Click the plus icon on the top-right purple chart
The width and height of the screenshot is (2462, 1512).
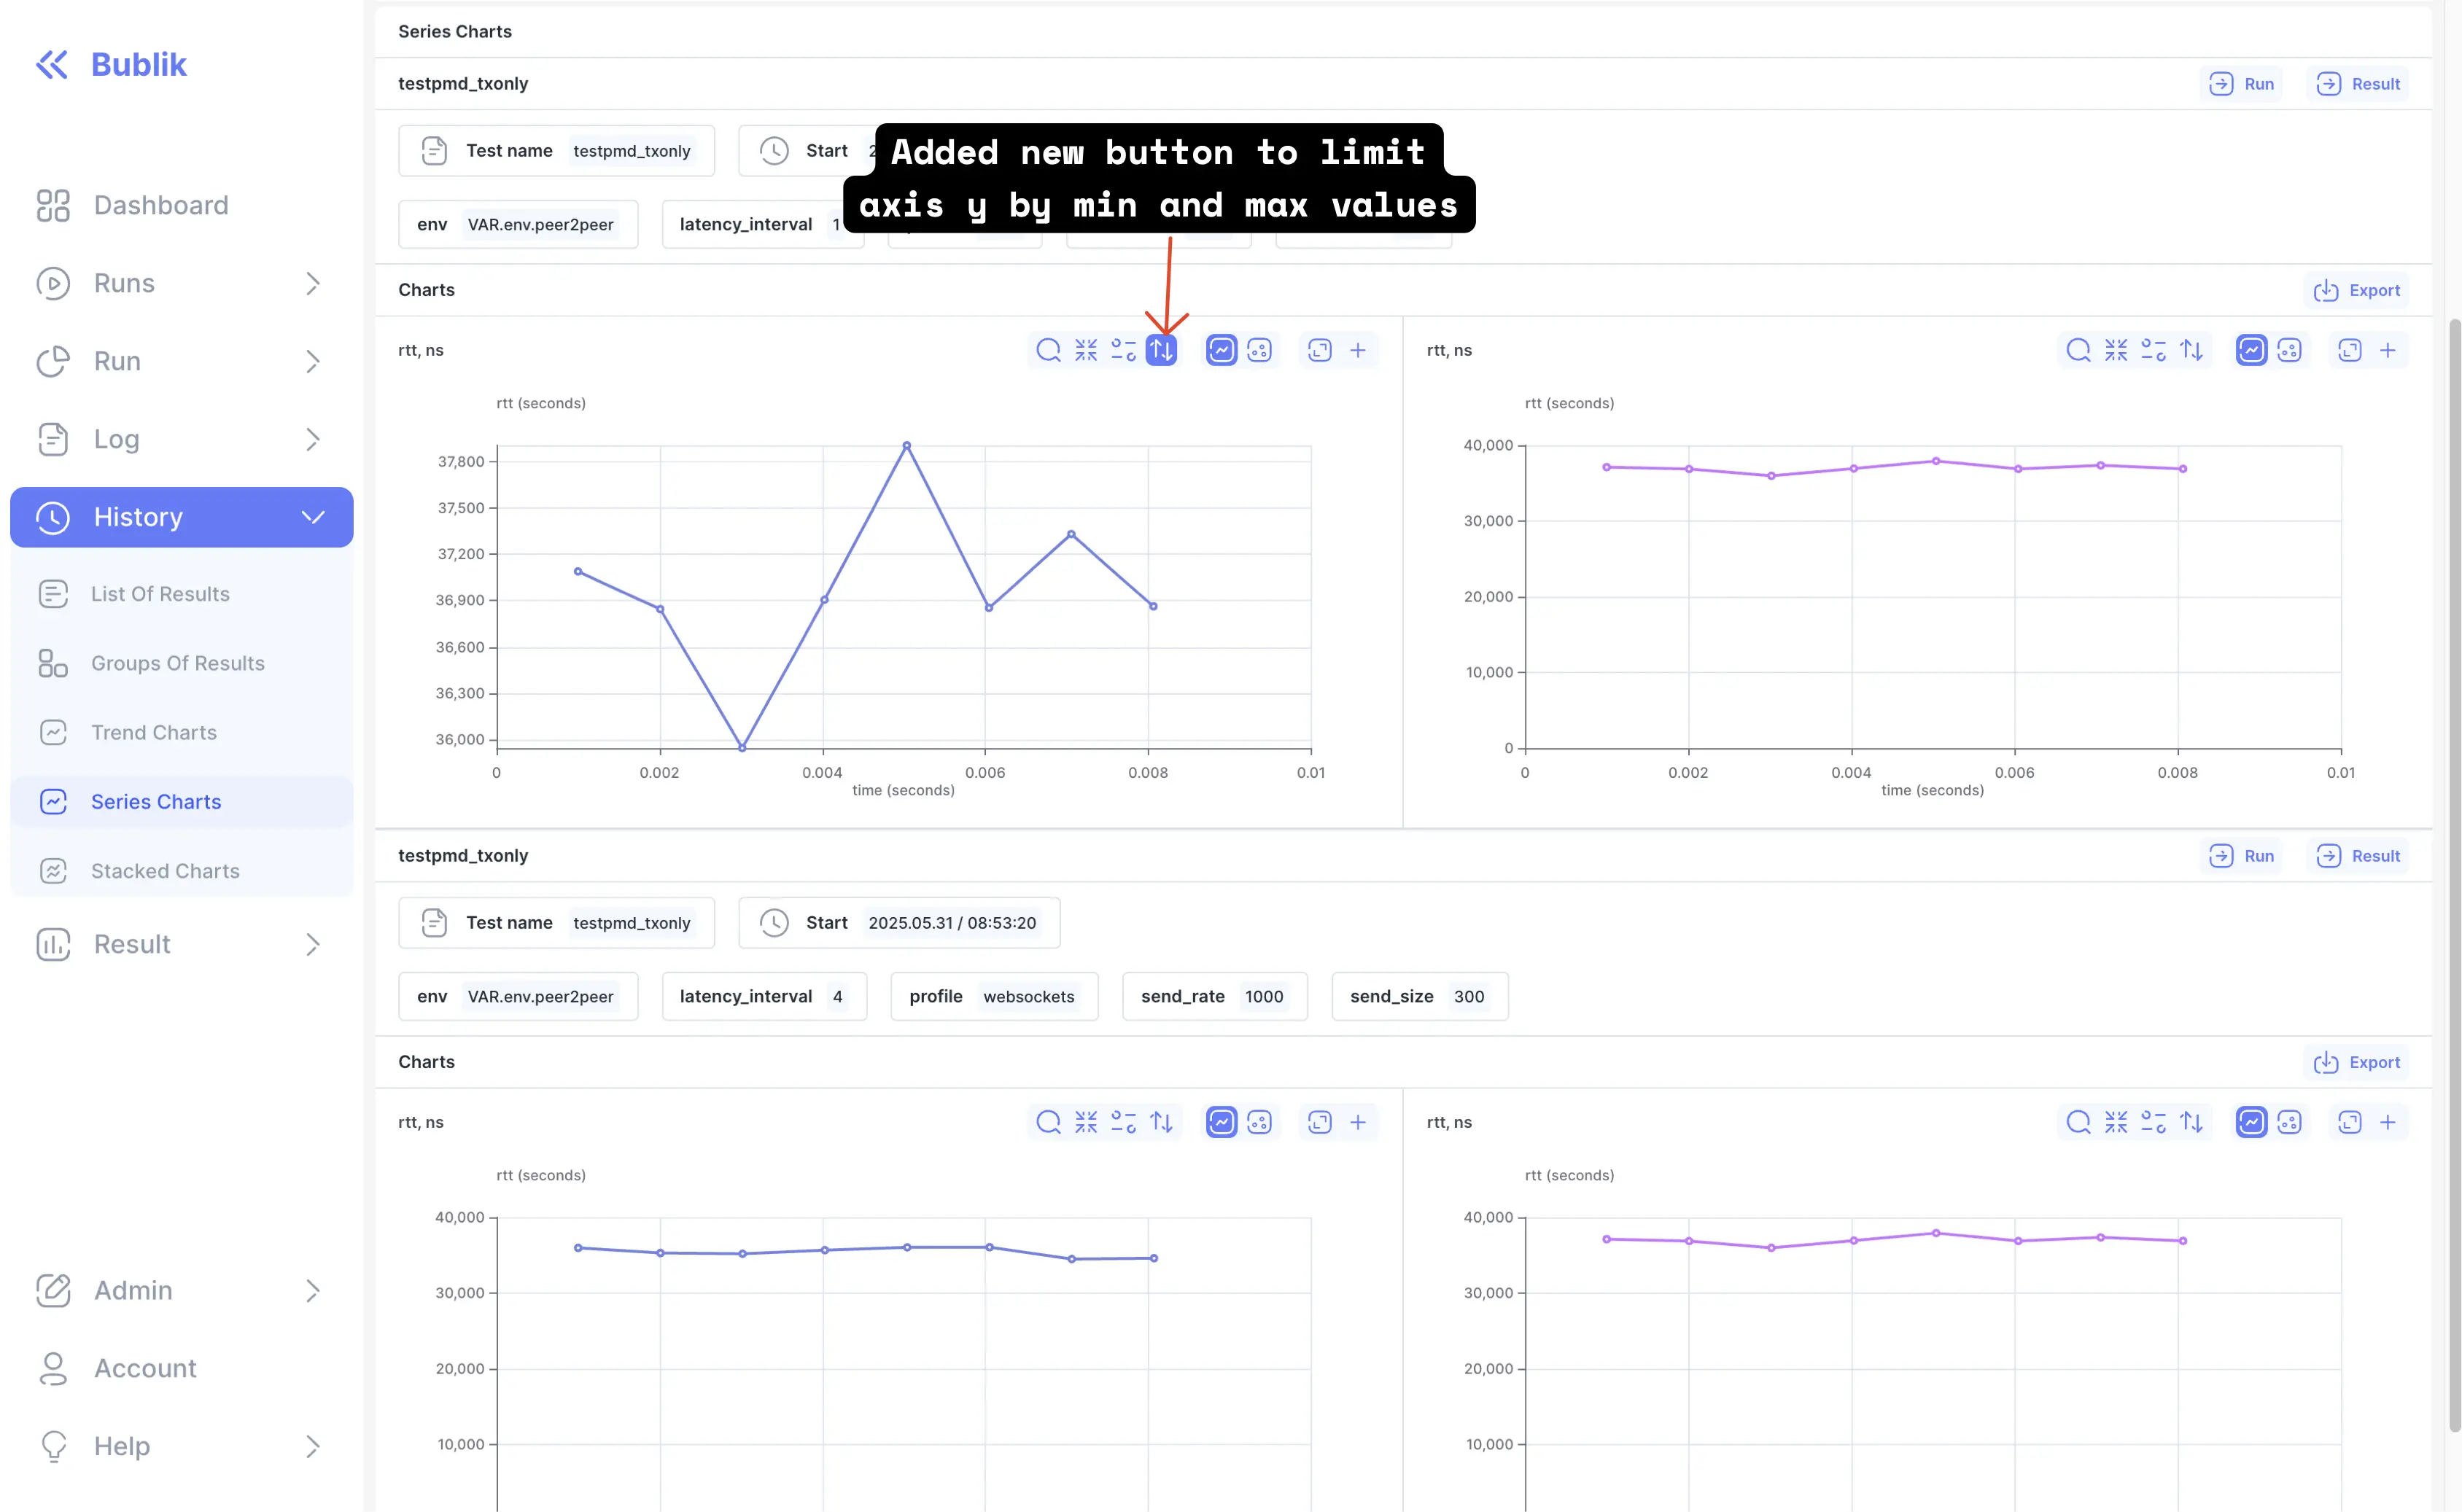[2388, 350]
